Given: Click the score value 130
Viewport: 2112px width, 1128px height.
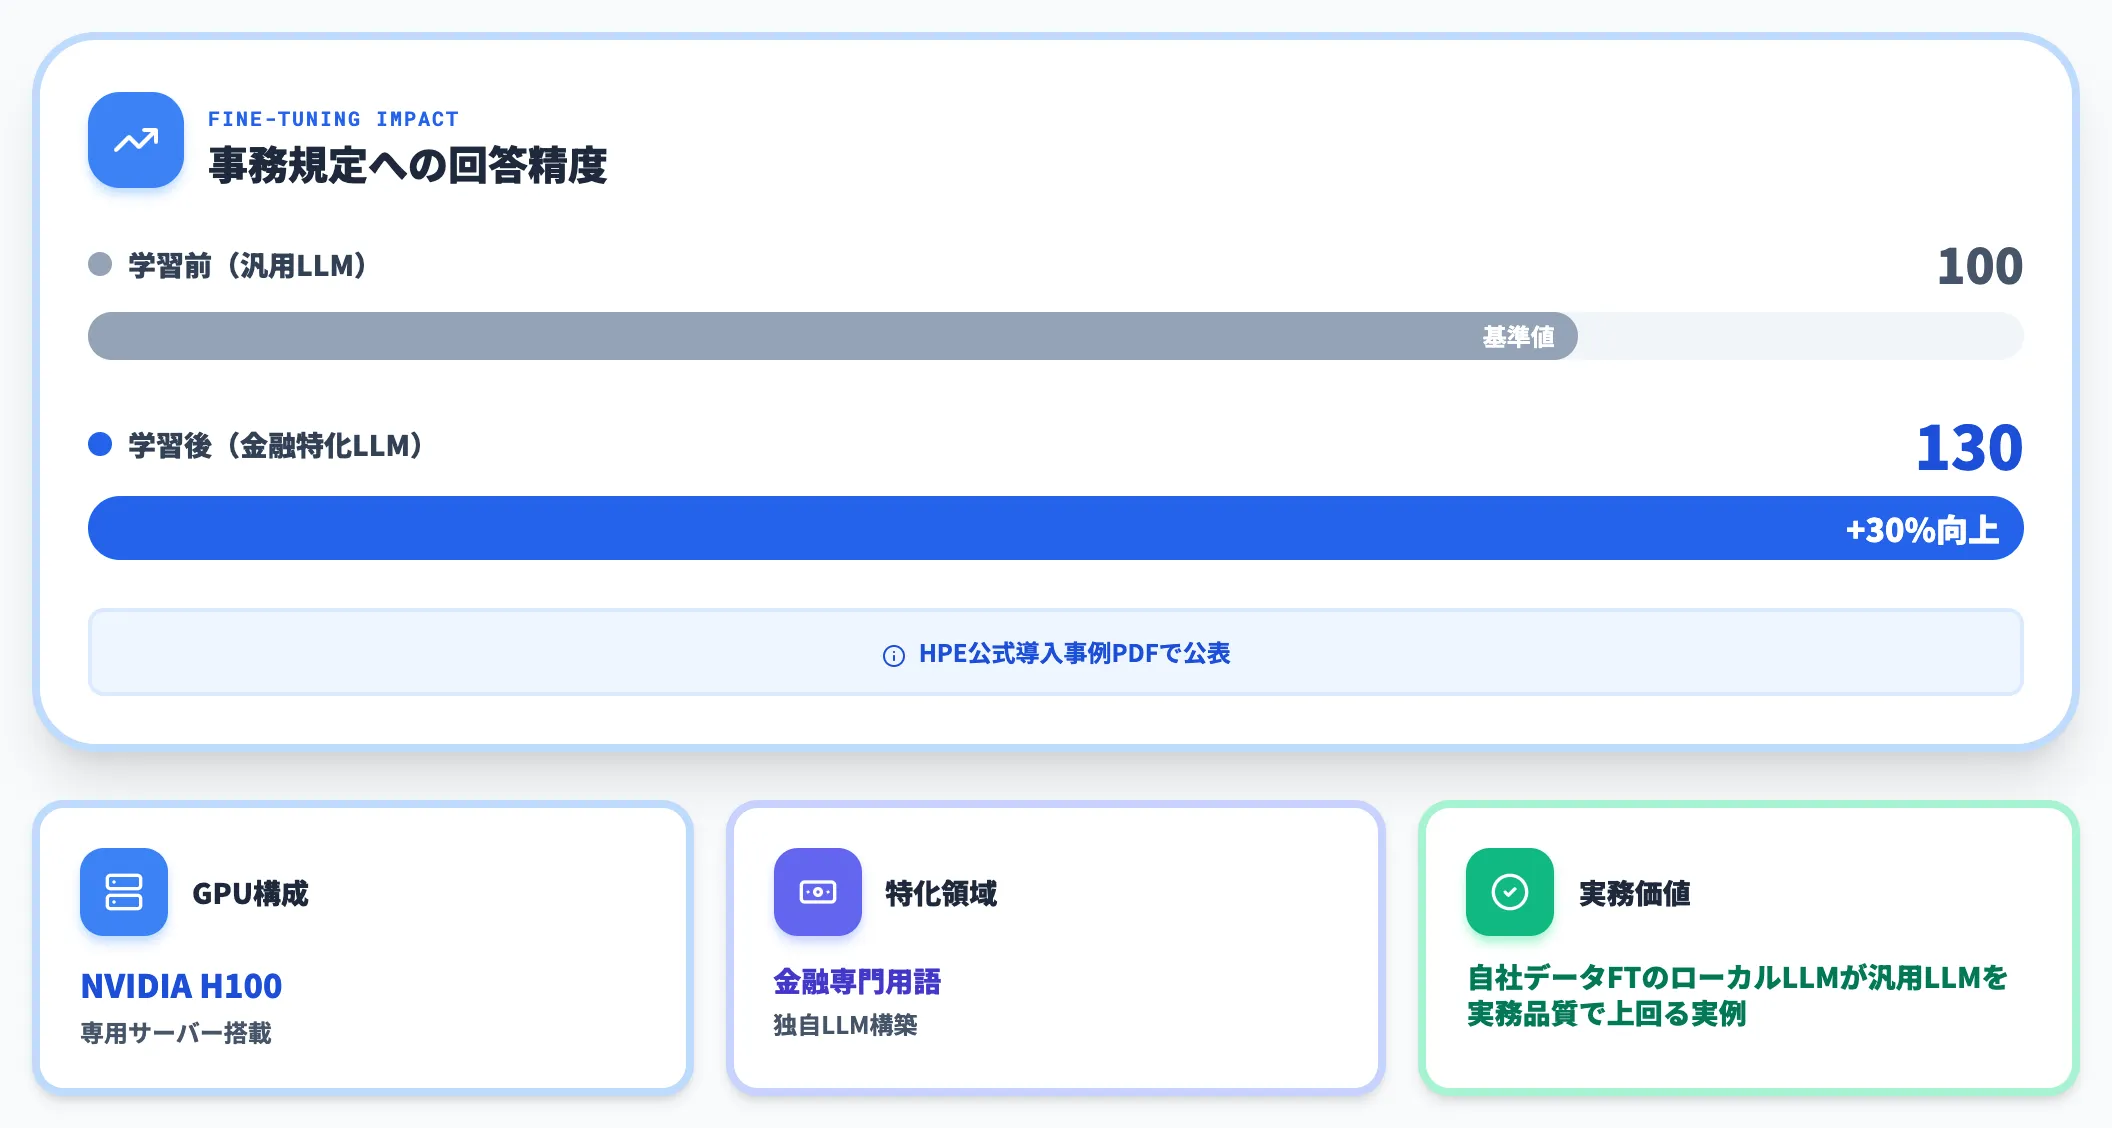Looking at the screenshot, I should click(1969, 447).
